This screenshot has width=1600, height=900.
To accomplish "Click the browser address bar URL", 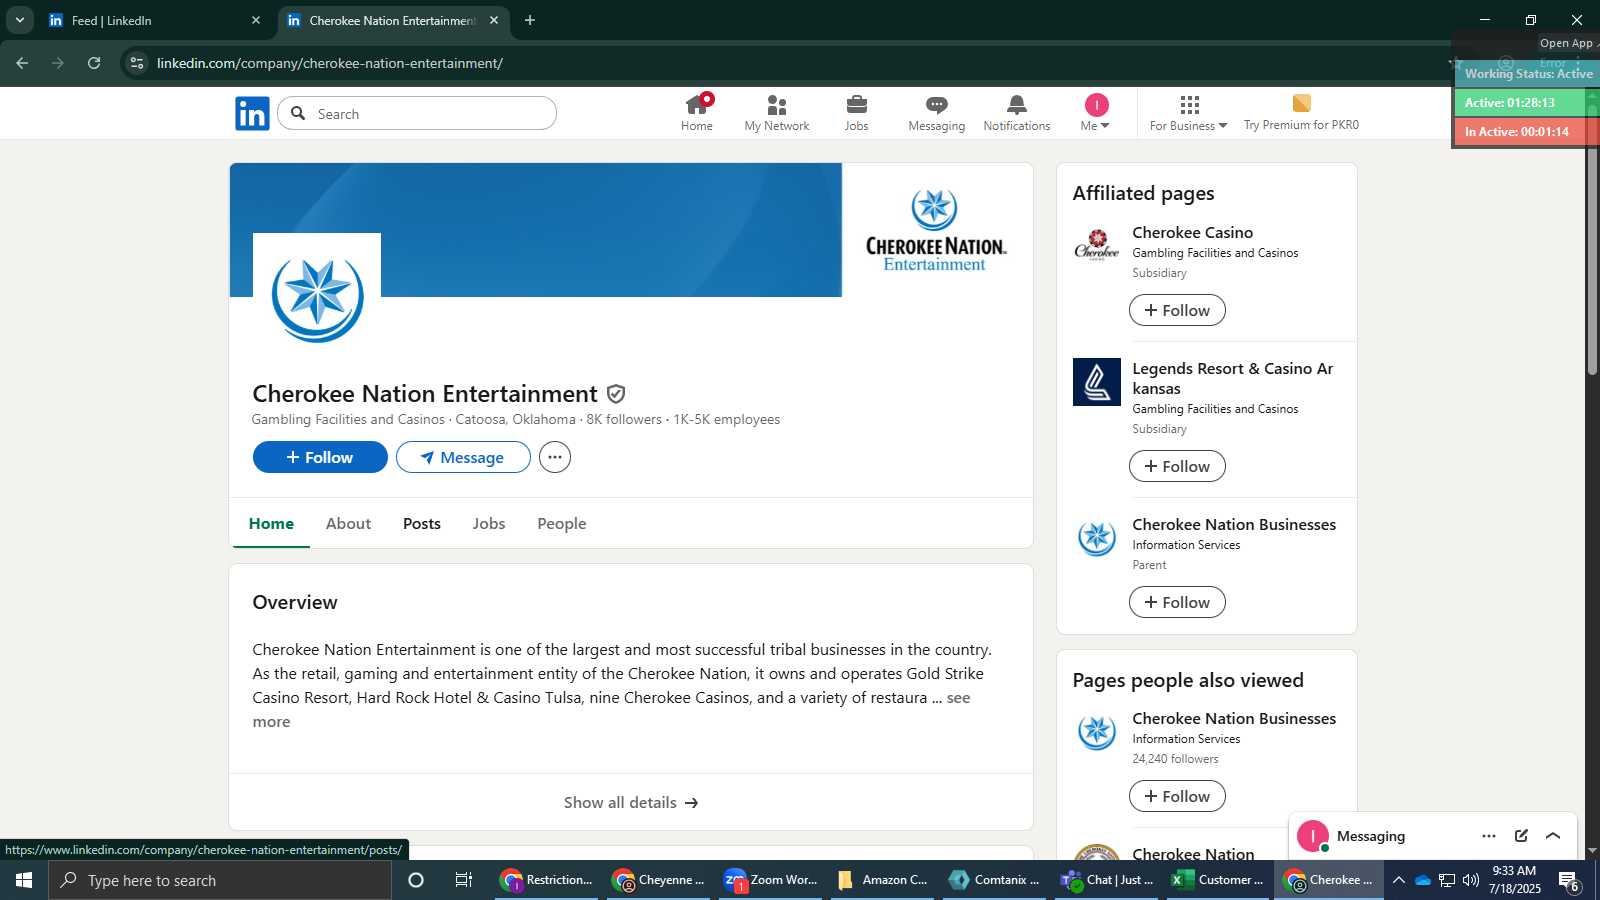I will [x=330, y=63].
